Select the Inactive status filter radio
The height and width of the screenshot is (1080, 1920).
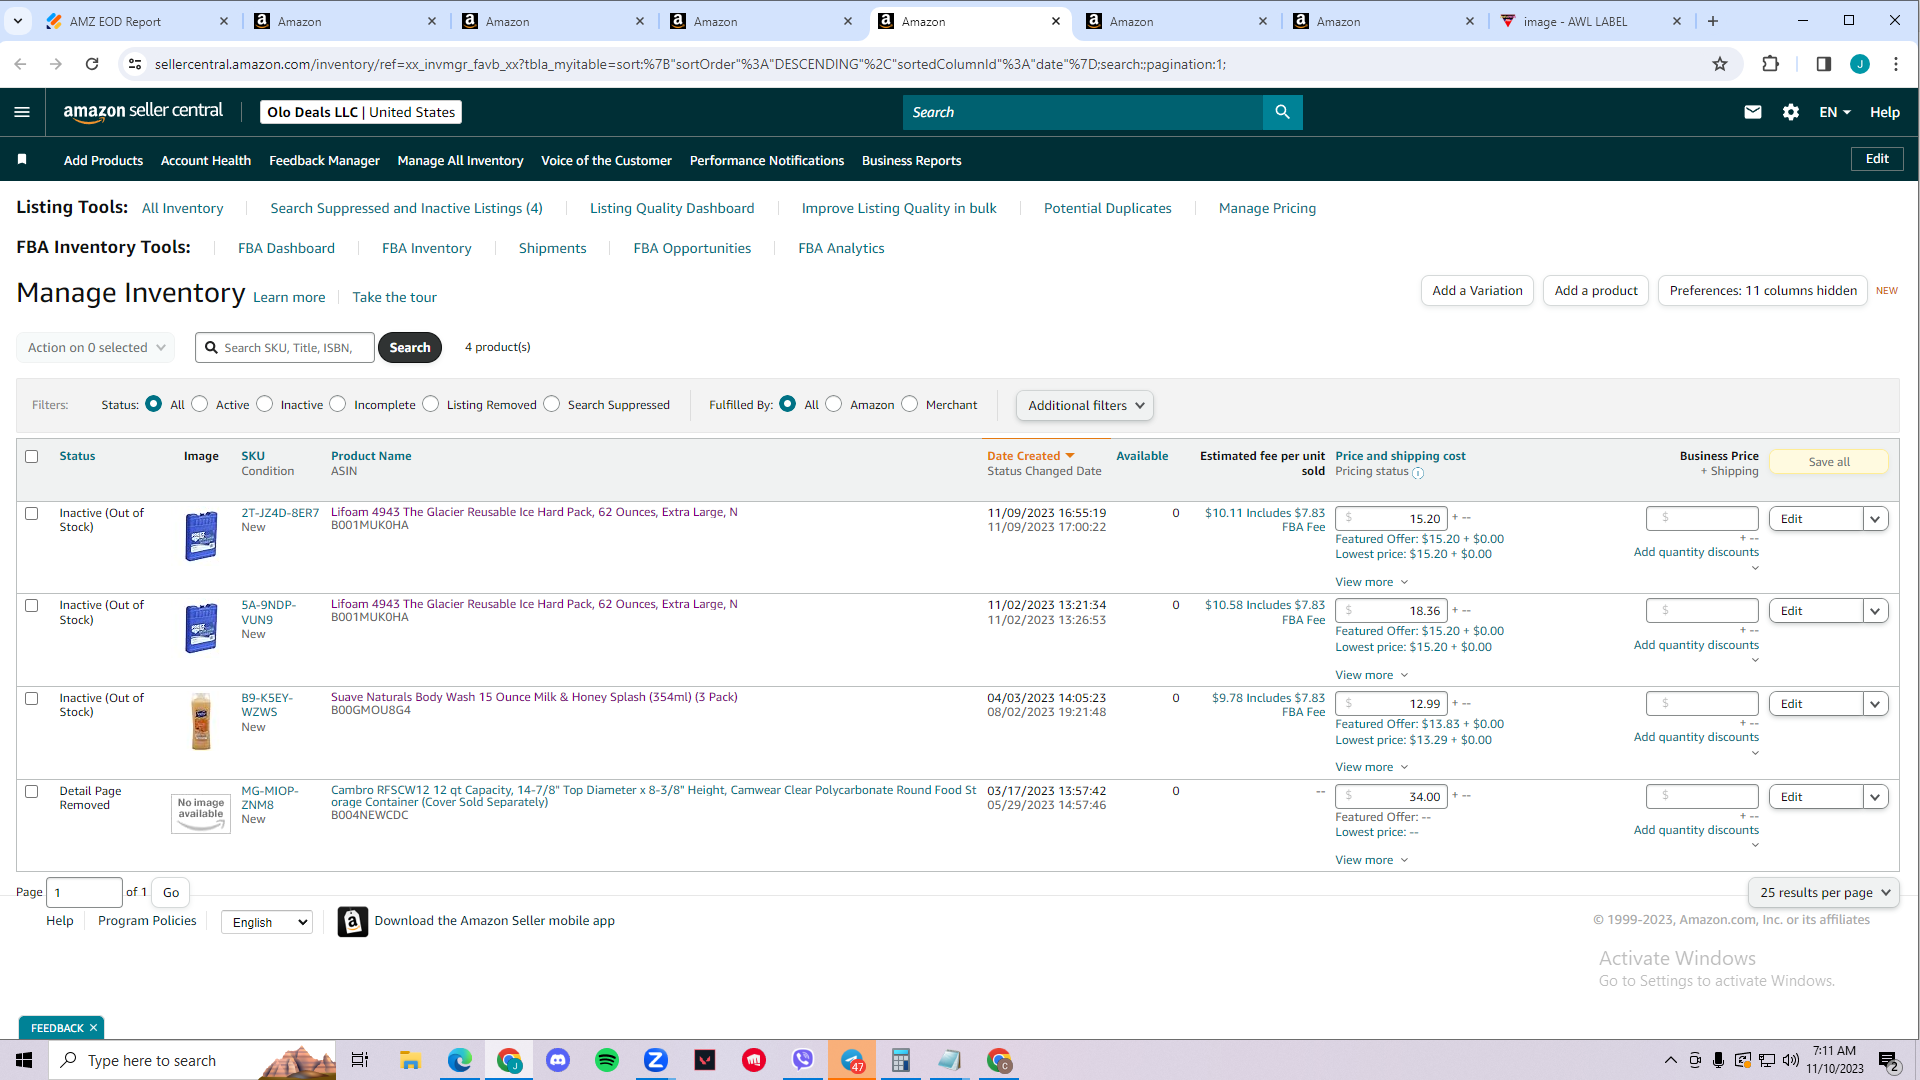pos(265,404)
